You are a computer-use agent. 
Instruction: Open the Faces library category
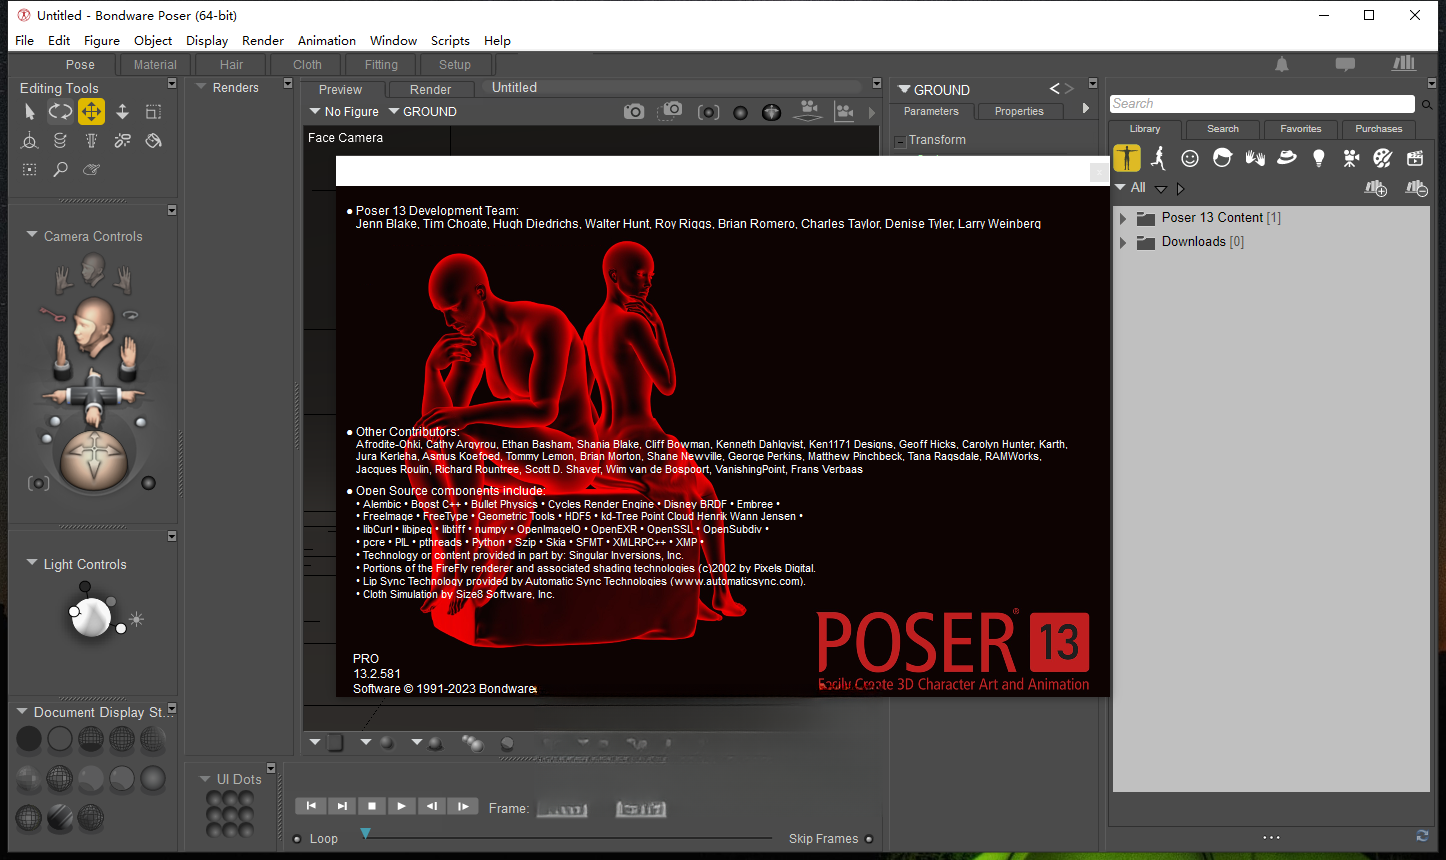coord(1190,158)
